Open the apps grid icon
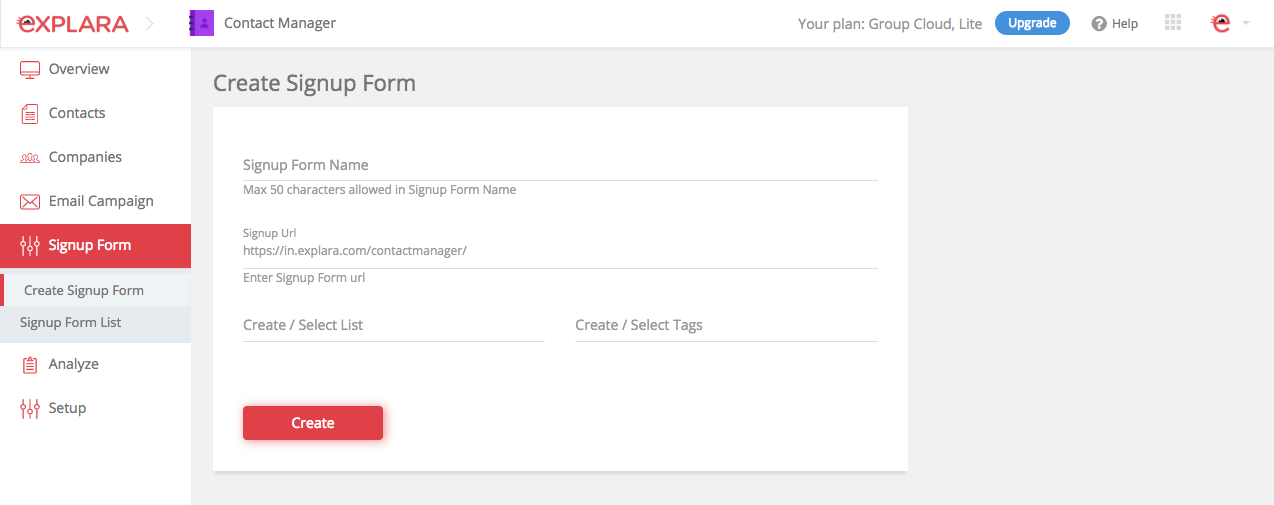Viewport: 1274px width, 505px height. pos(1173,23)
